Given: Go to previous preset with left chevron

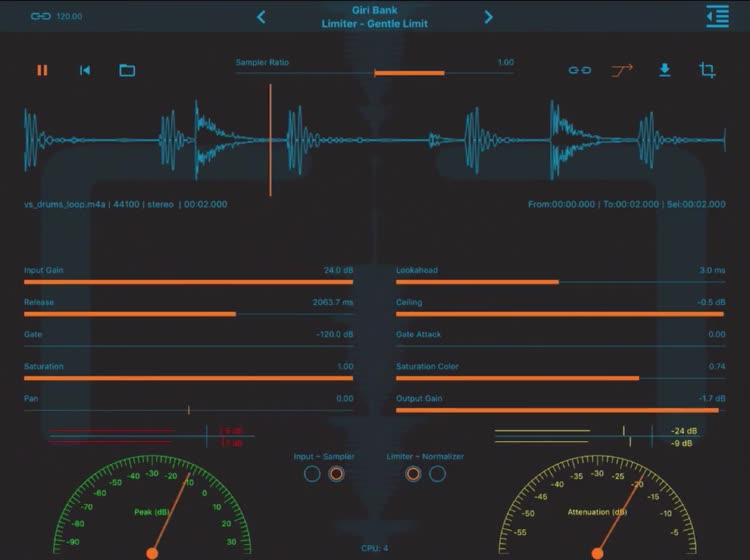Looking at the screenshot, I should [261, 17].
